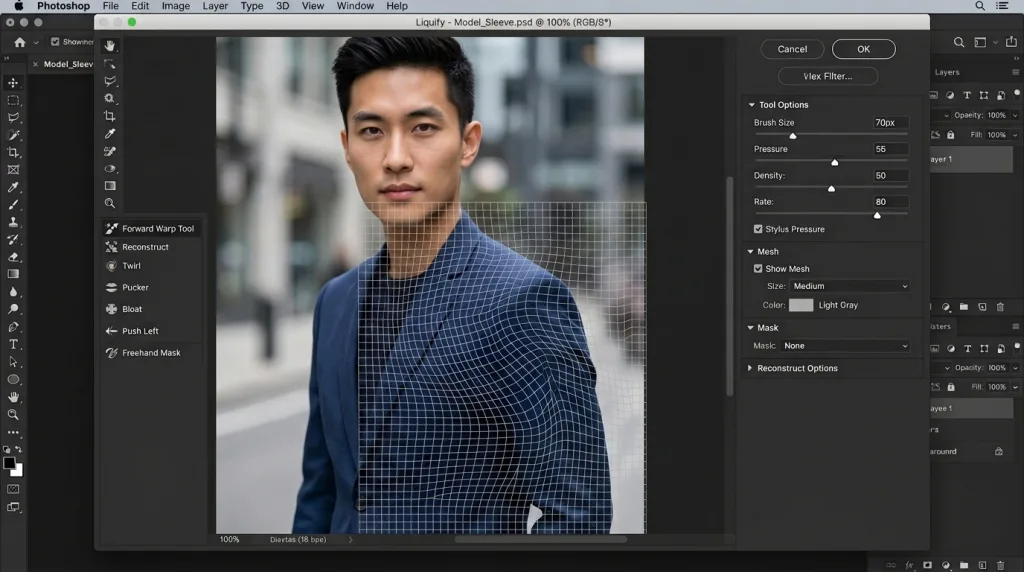Screen dimensions: 1024x572
Task: Select the Photoshop Hand tool
Action: tap(13, 397)
